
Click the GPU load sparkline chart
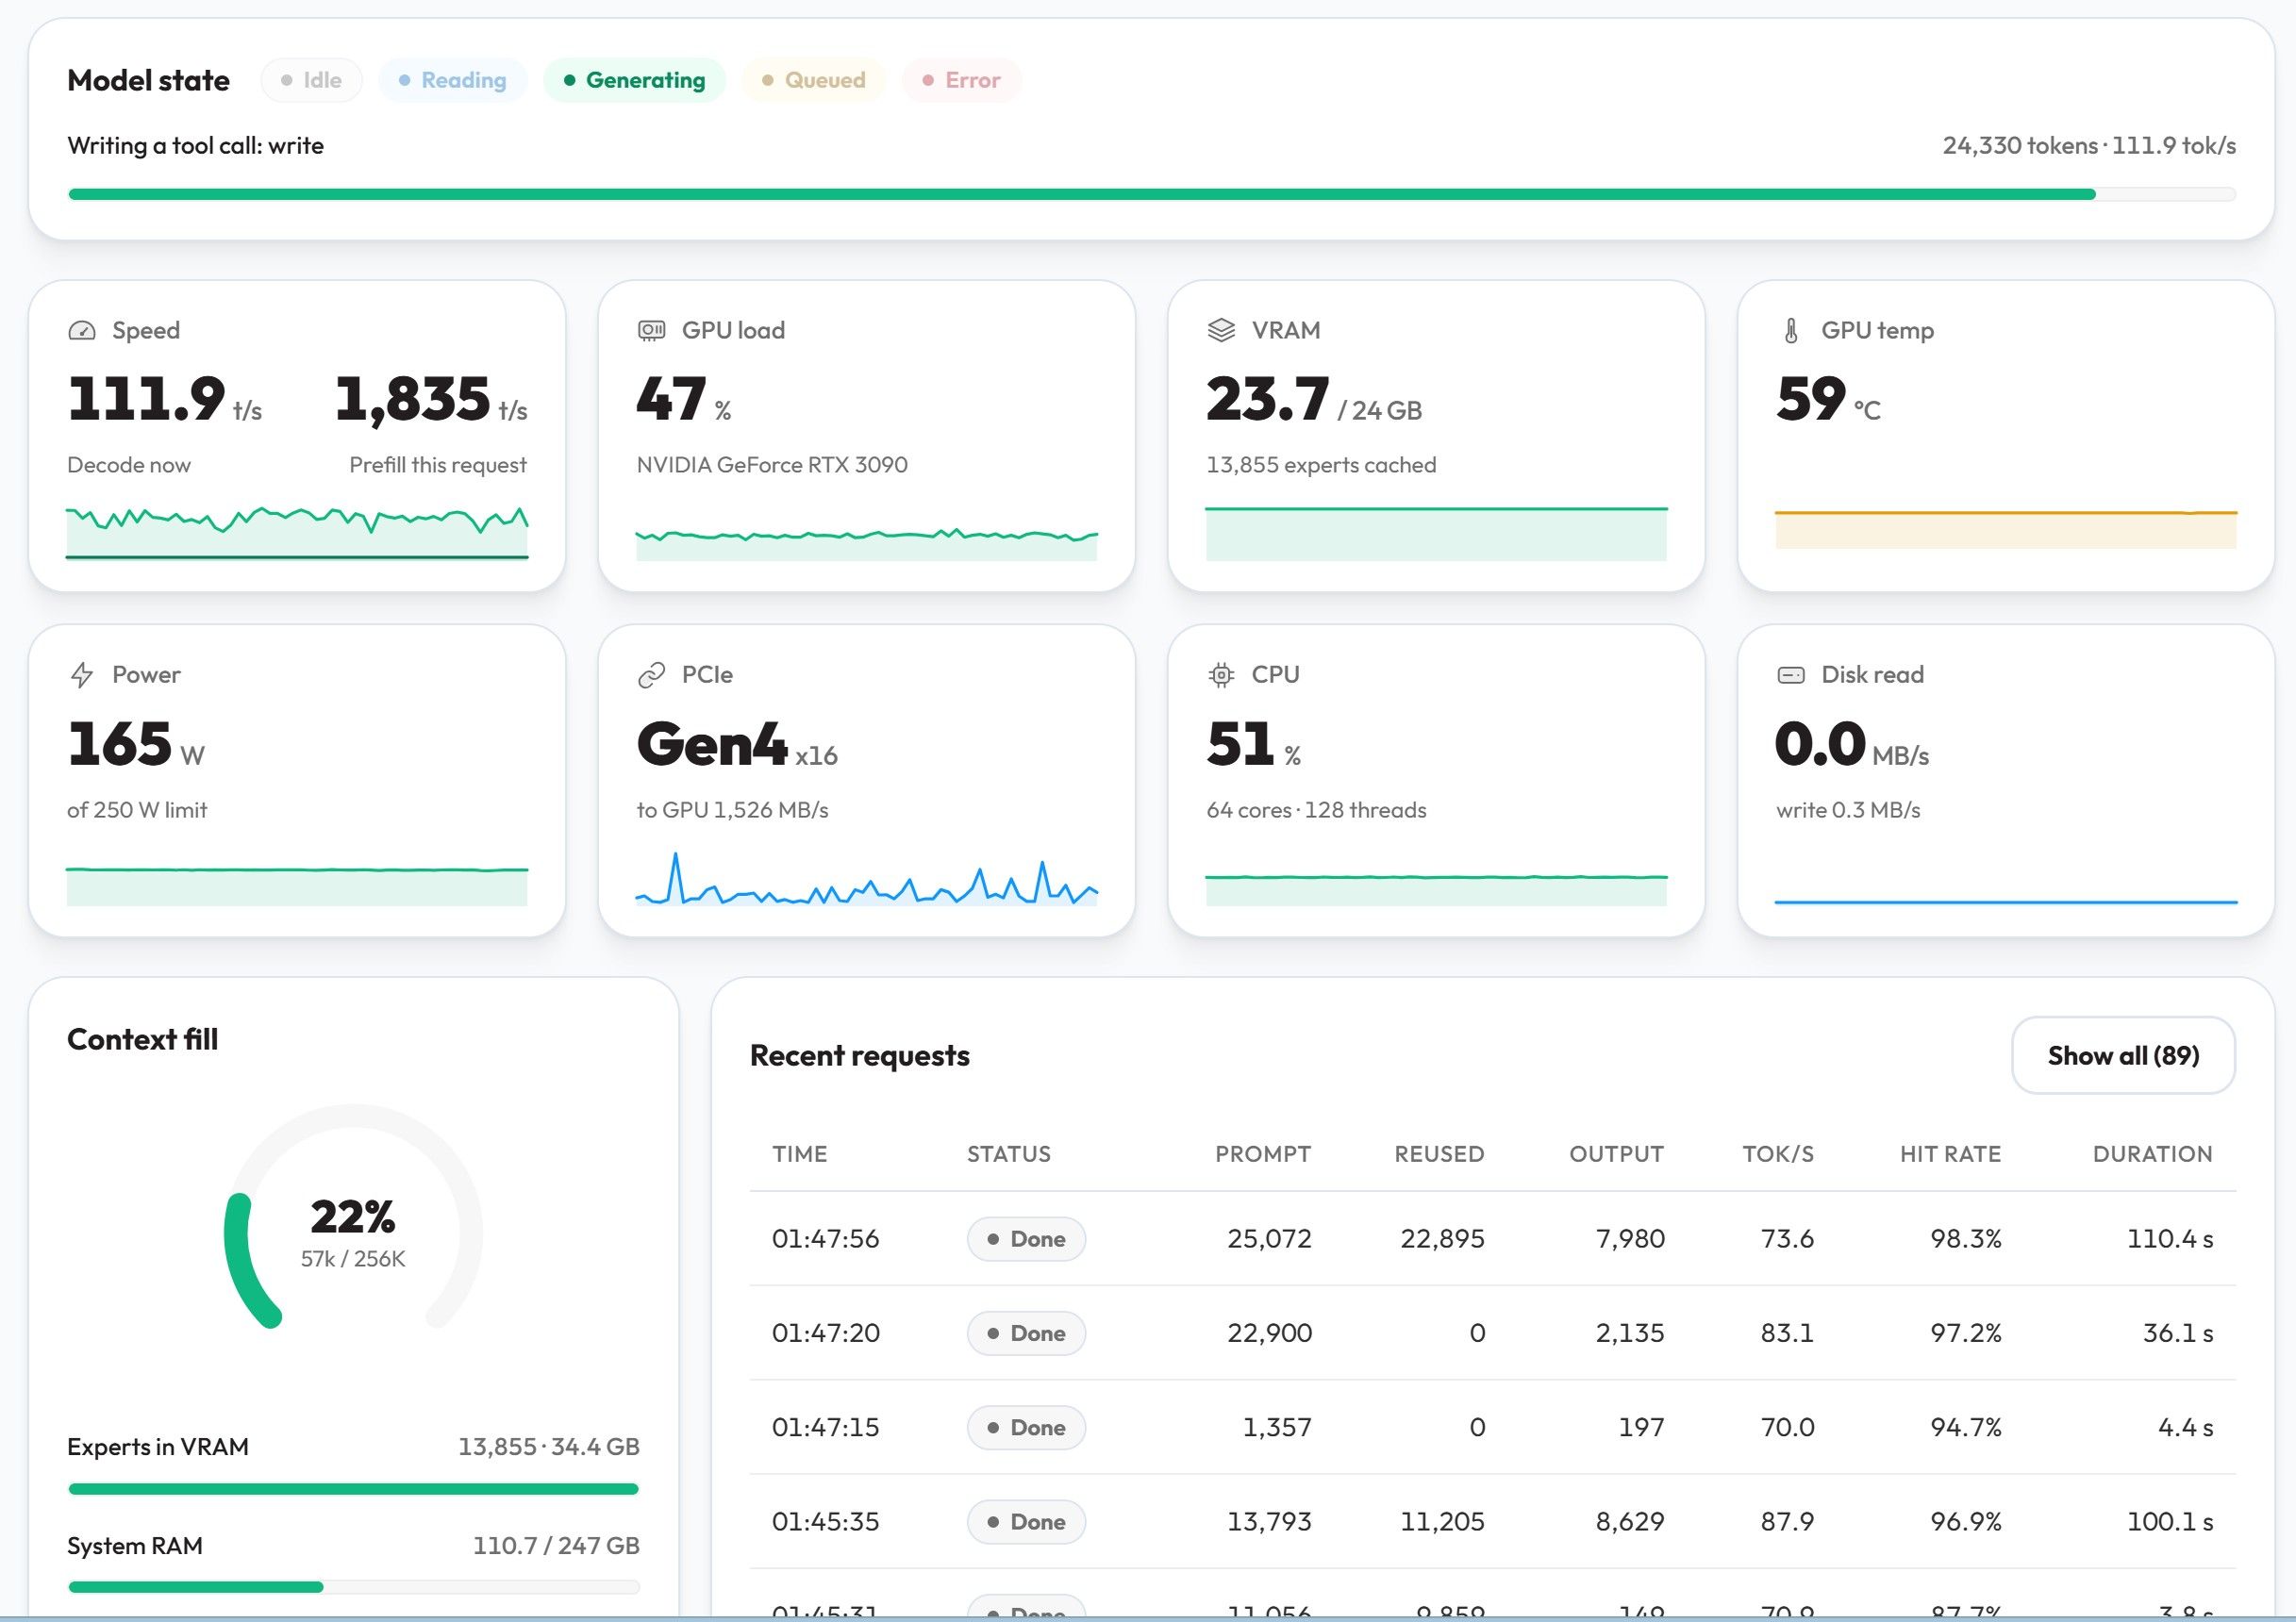867,543
